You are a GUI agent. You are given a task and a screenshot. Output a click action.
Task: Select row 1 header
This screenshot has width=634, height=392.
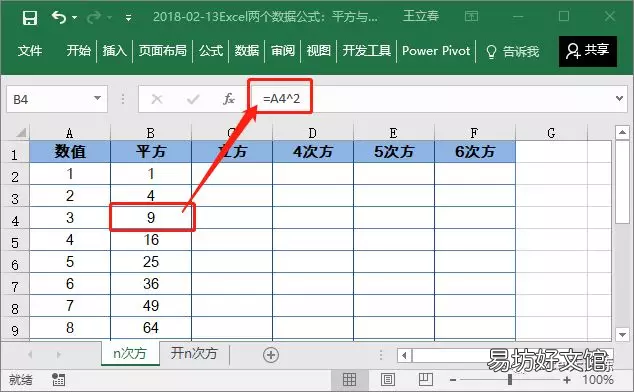click(15, 154)
